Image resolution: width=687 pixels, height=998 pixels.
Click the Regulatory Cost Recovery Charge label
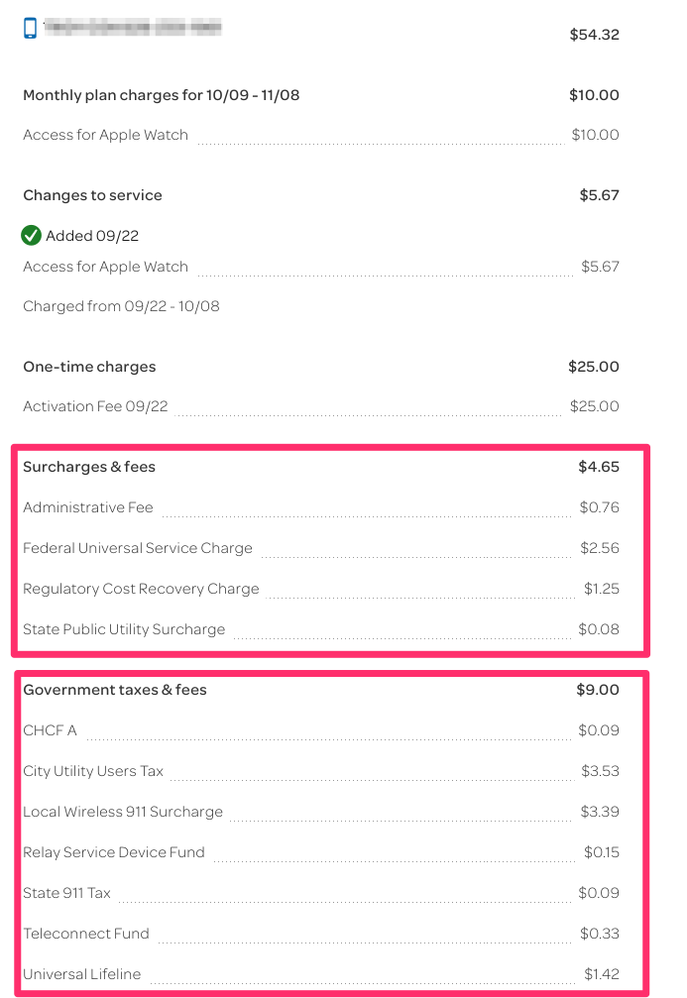point(141,589)
